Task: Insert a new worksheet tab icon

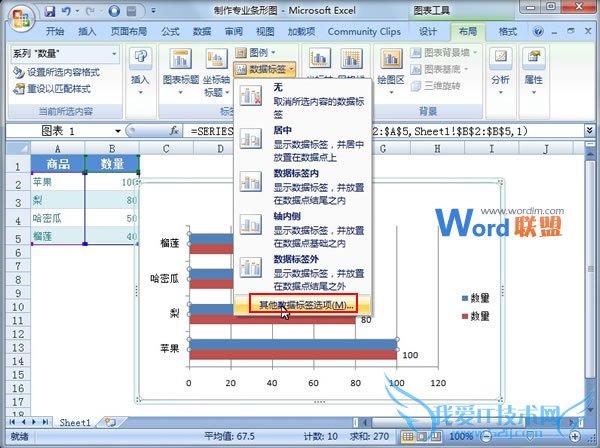Action: tap(111, 422)
